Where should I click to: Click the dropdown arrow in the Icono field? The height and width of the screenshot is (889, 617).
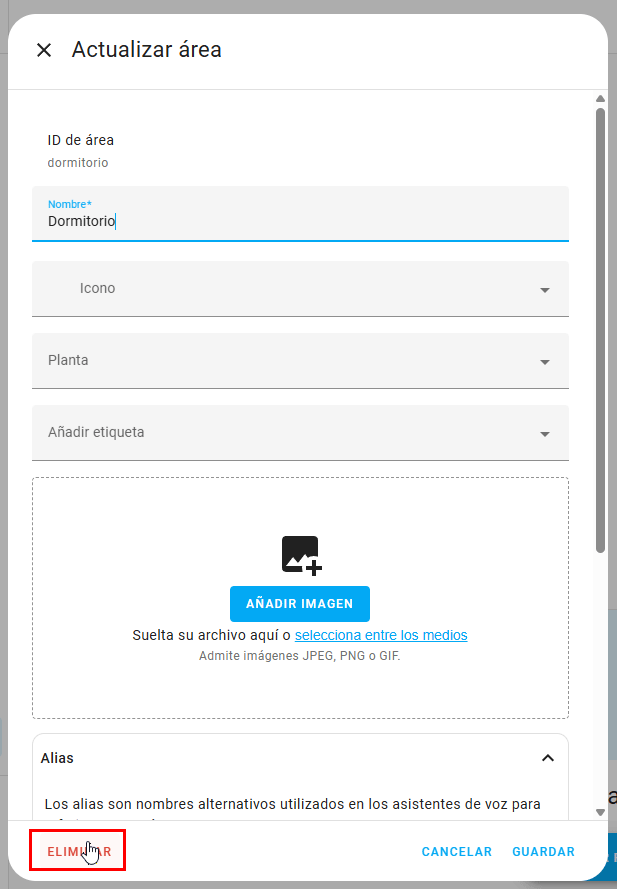545,290
